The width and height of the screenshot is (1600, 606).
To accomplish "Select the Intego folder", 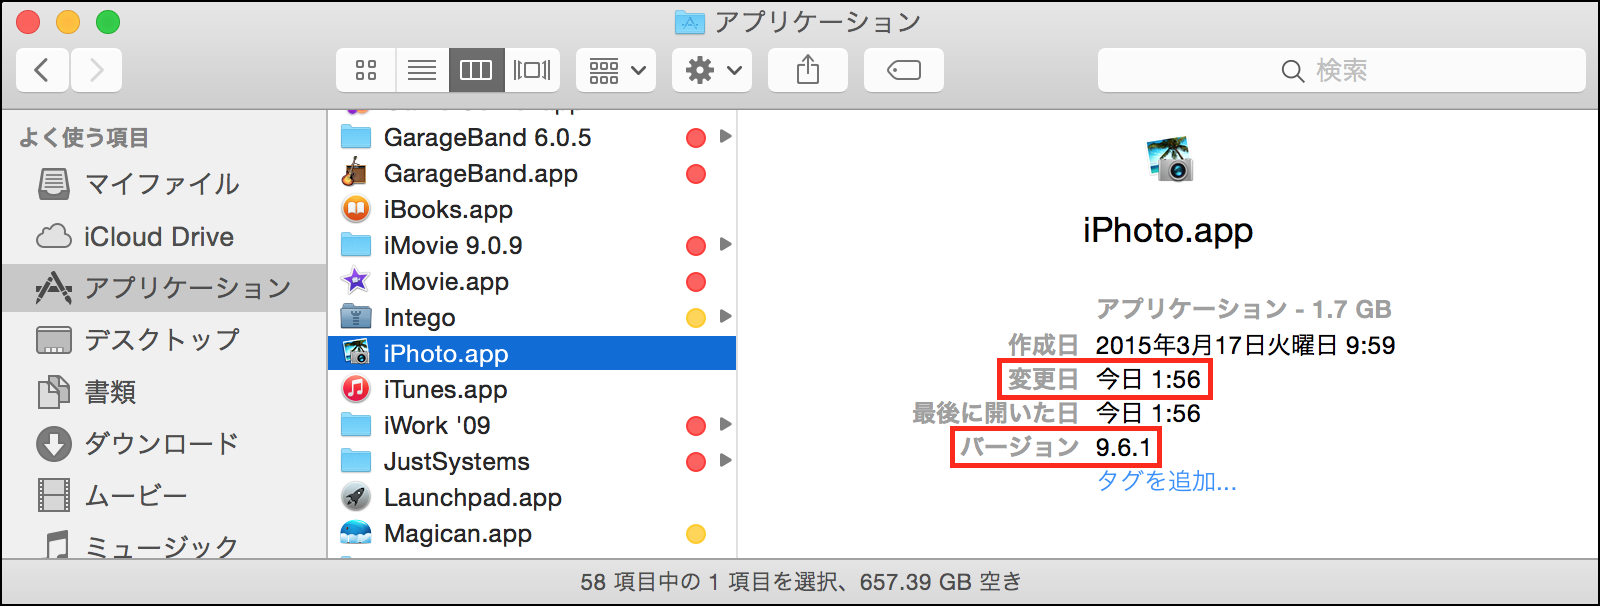I will click(532, 317).
